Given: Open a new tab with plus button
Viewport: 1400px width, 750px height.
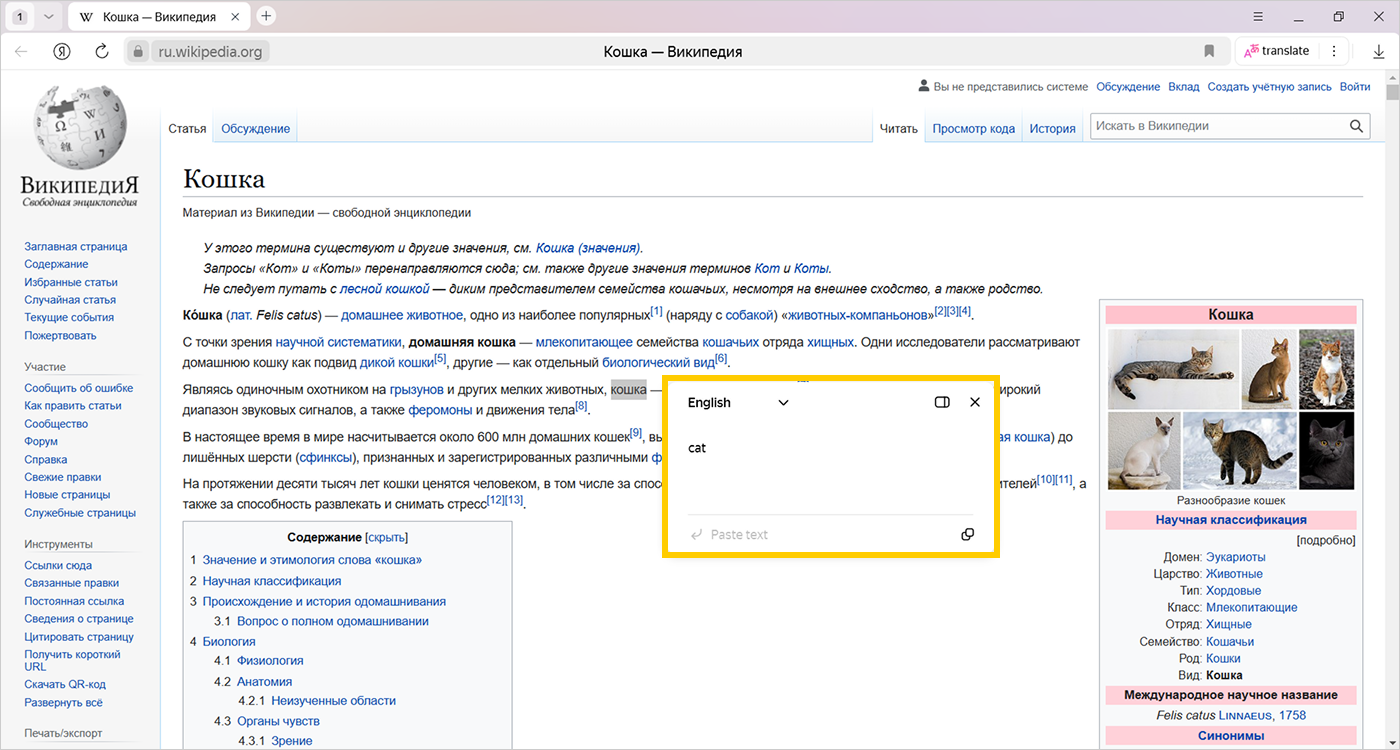Looking at the screenshot, I should click(266, 16).
